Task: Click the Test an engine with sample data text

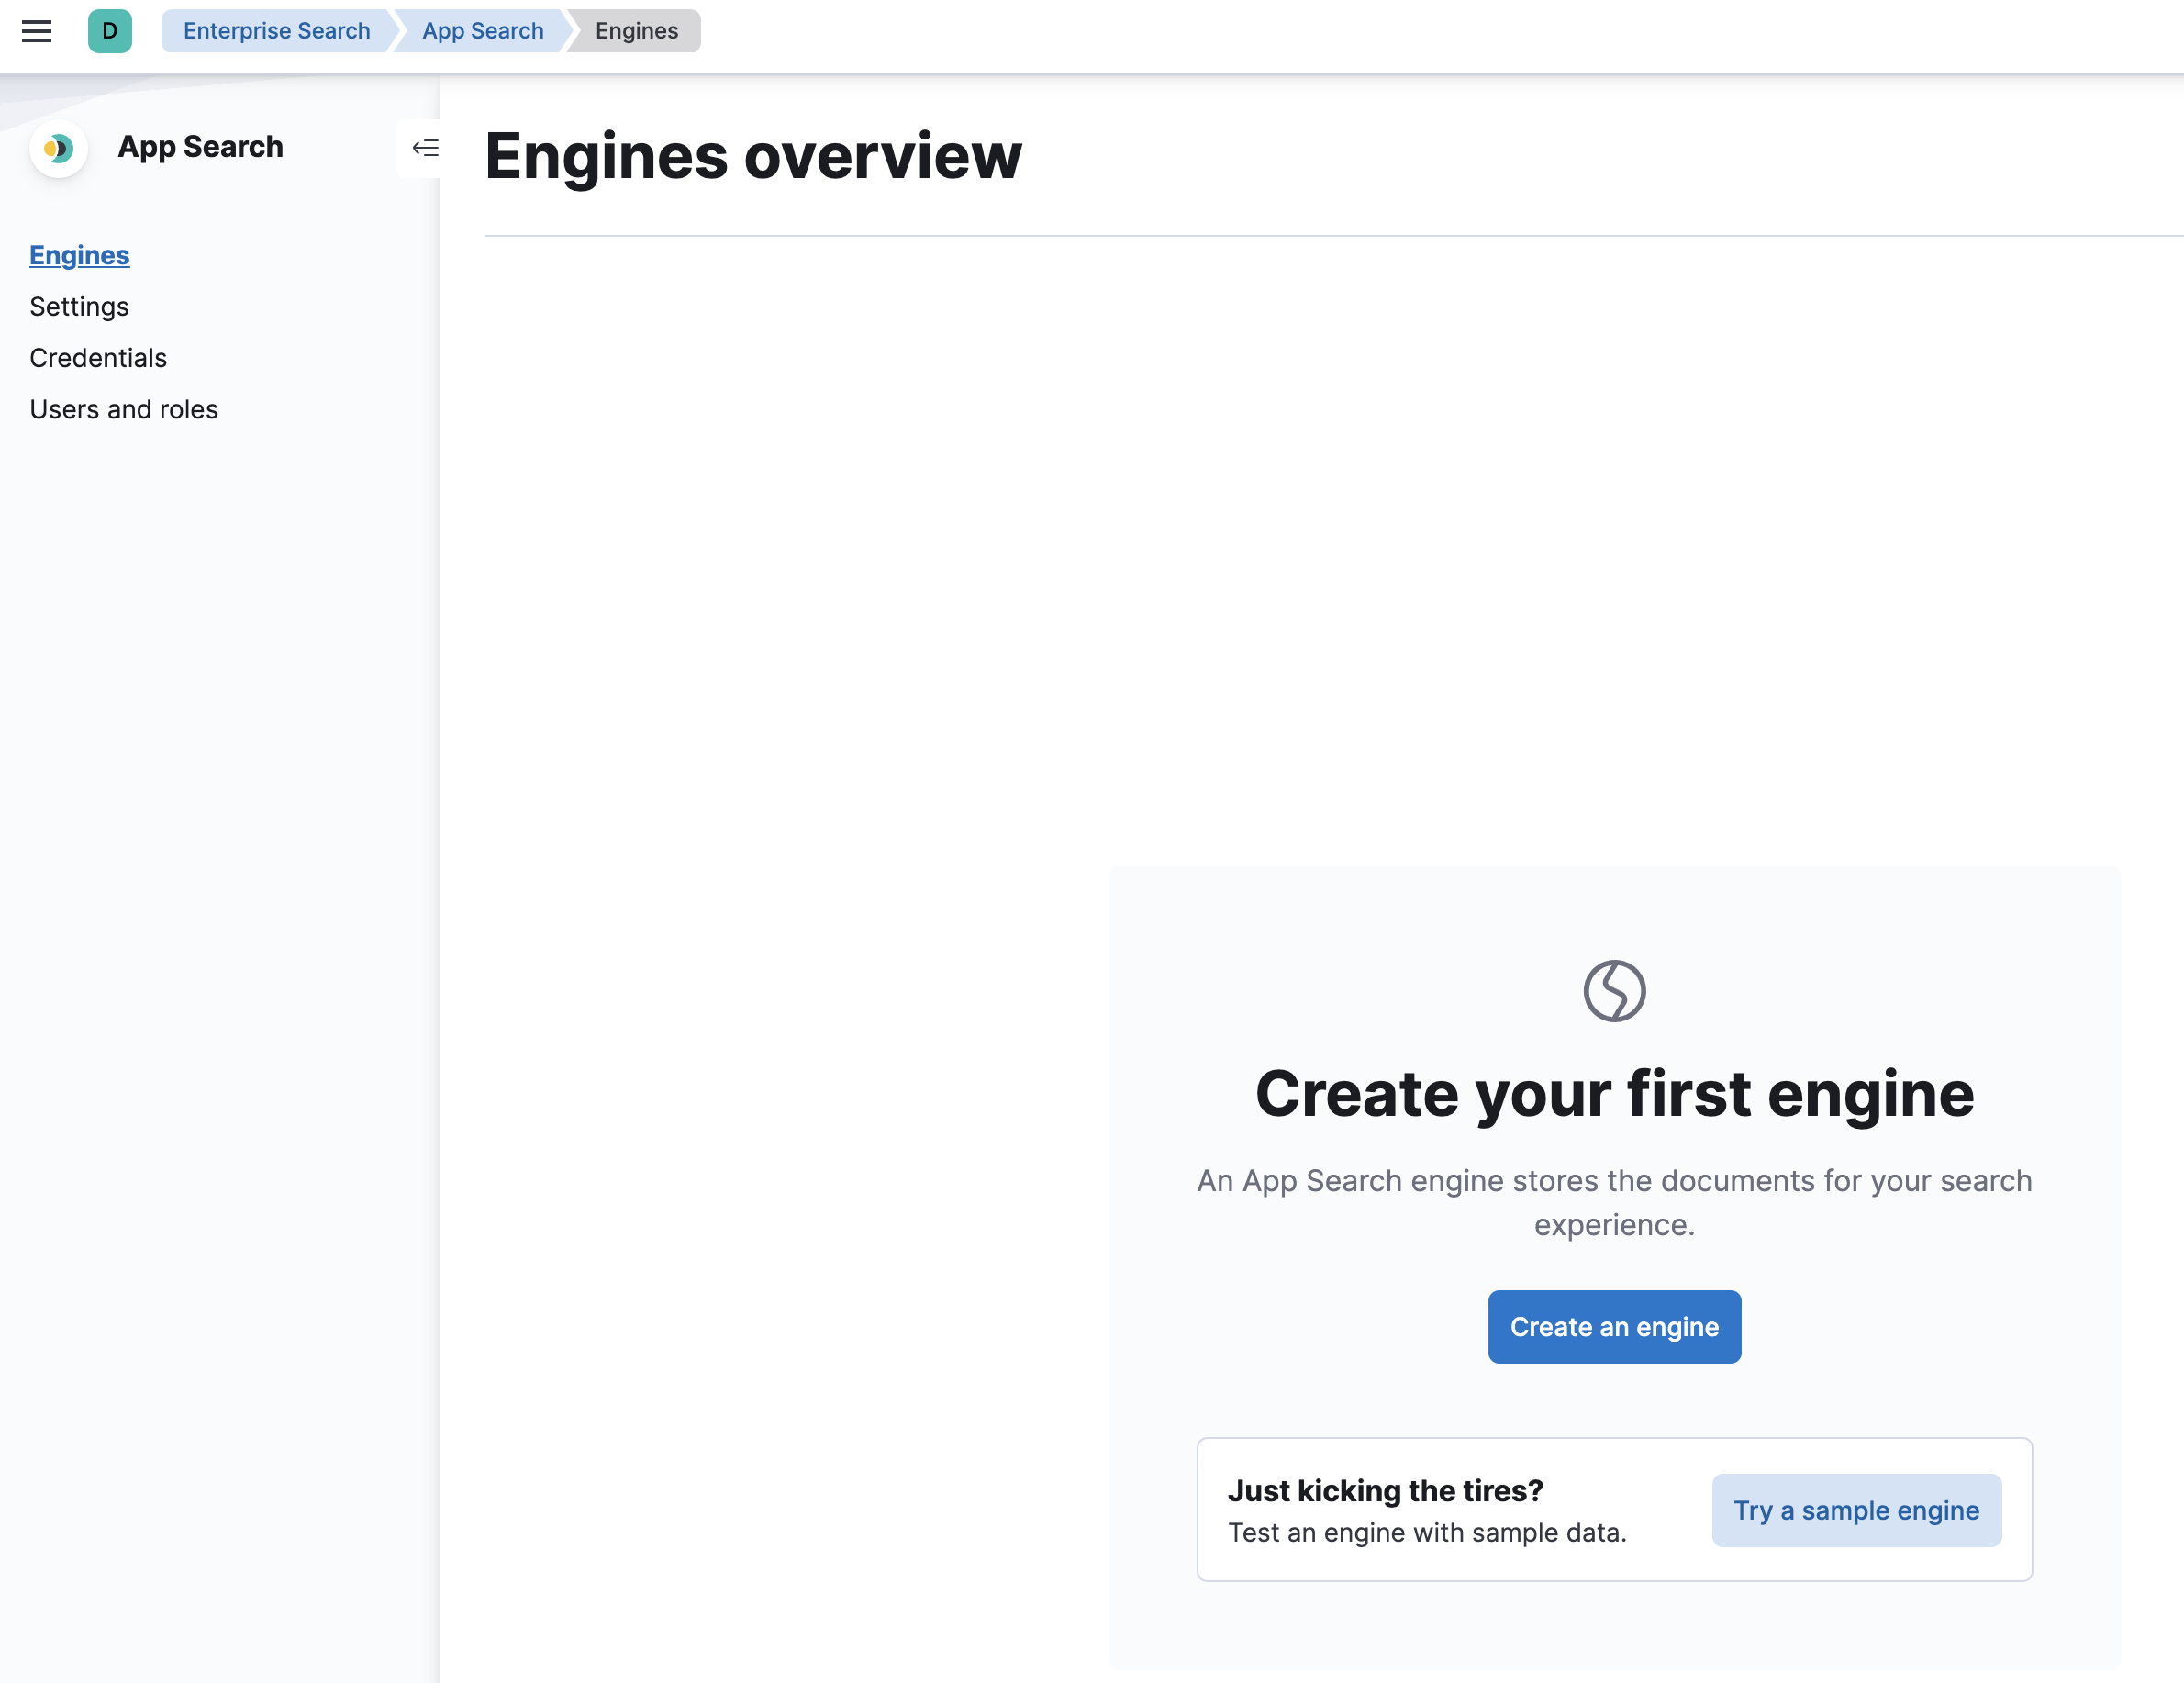Action: coord(1427,1533)
